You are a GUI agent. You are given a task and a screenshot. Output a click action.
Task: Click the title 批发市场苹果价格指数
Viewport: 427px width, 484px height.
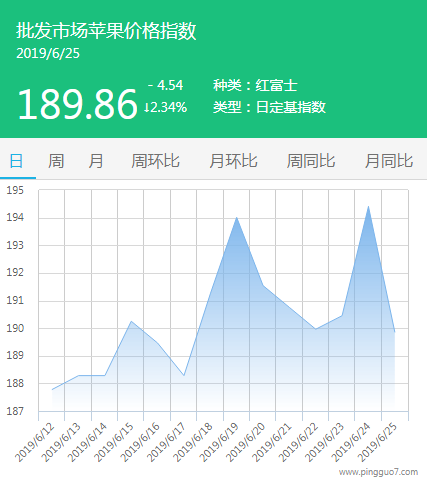106,31
